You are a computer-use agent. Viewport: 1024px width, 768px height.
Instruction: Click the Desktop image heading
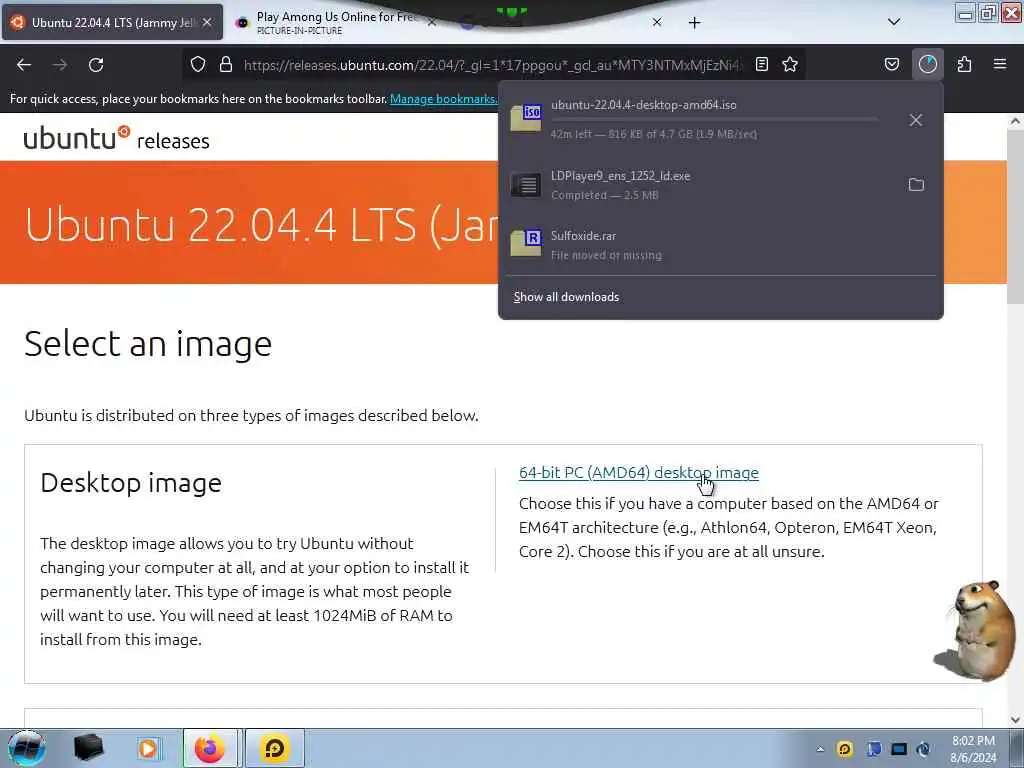click(x=131, y=483)
